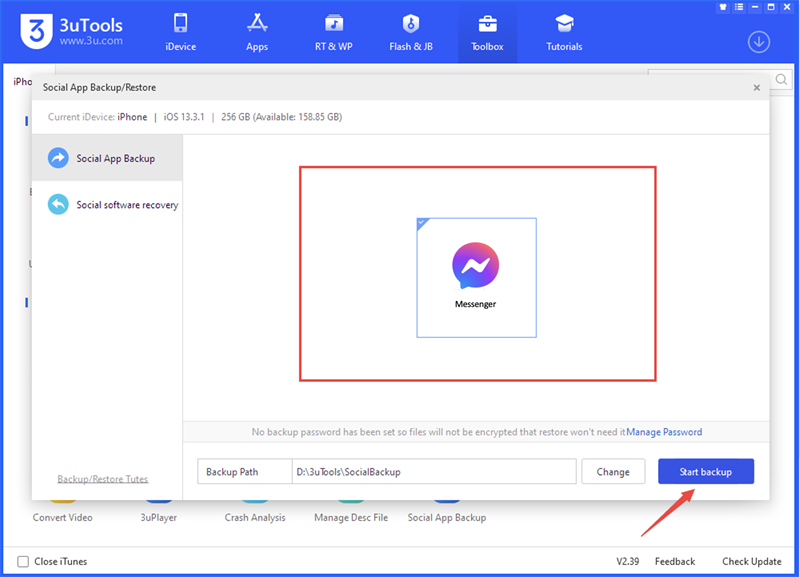Select the Messenger app tile
This screenshot has height=577, width=800.
(x=476, y=278)
